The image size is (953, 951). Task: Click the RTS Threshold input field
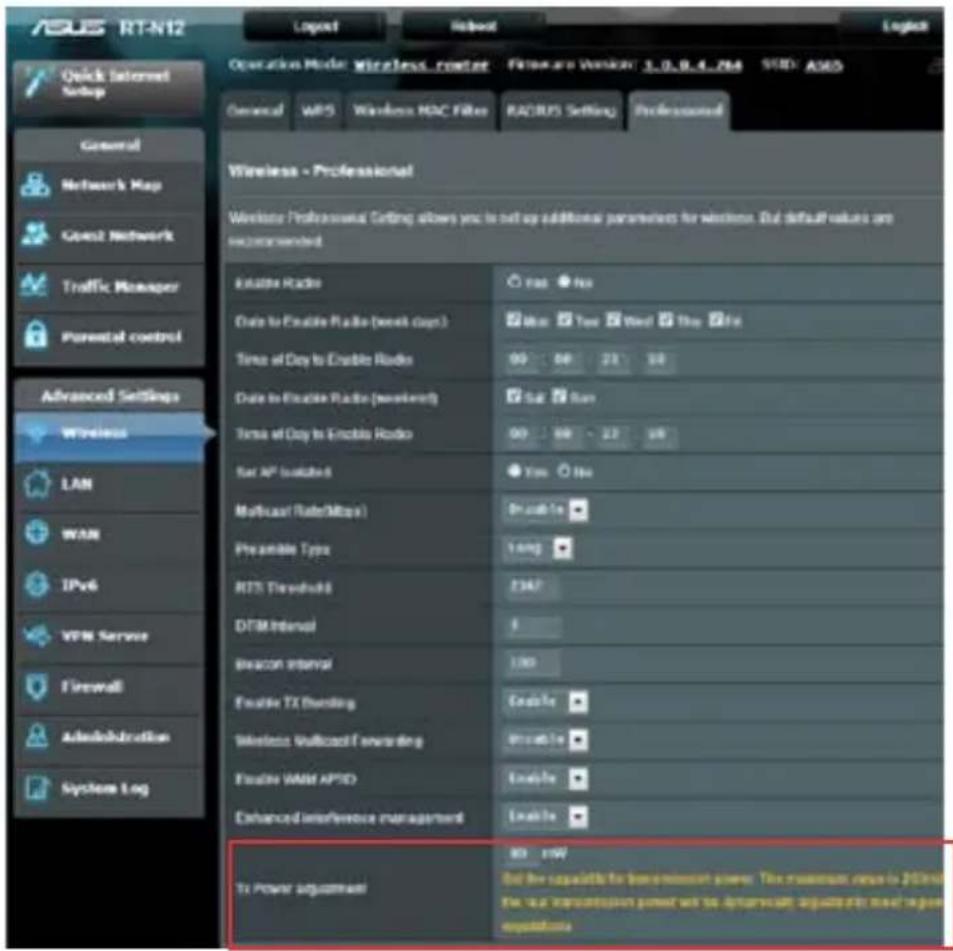(531, 587)
